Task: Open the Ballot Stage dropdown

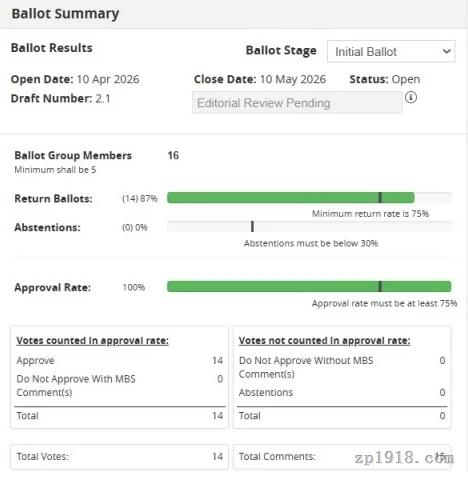Action: 391,51
